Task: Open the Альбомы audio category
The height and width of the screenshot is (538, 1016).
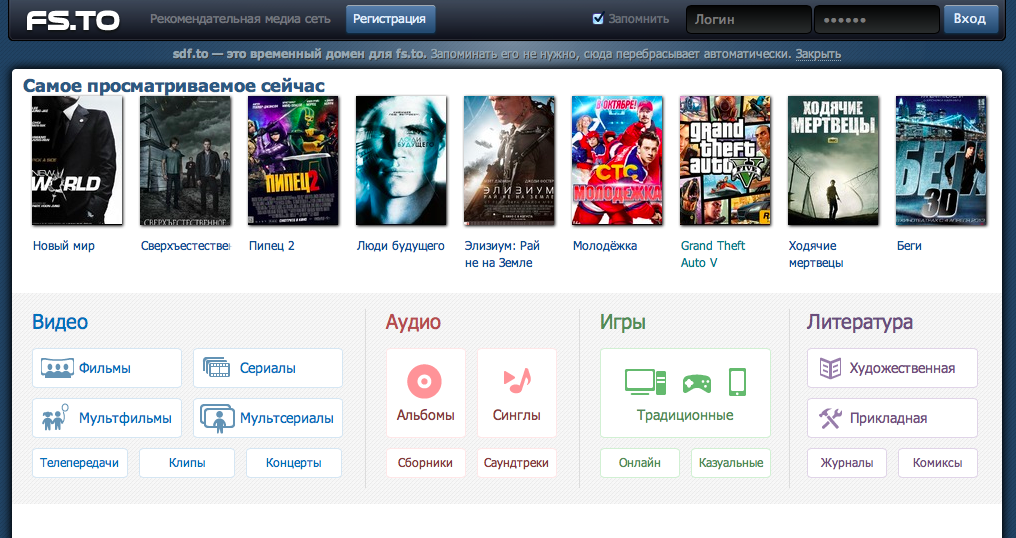Action: [x=426, y=393]
